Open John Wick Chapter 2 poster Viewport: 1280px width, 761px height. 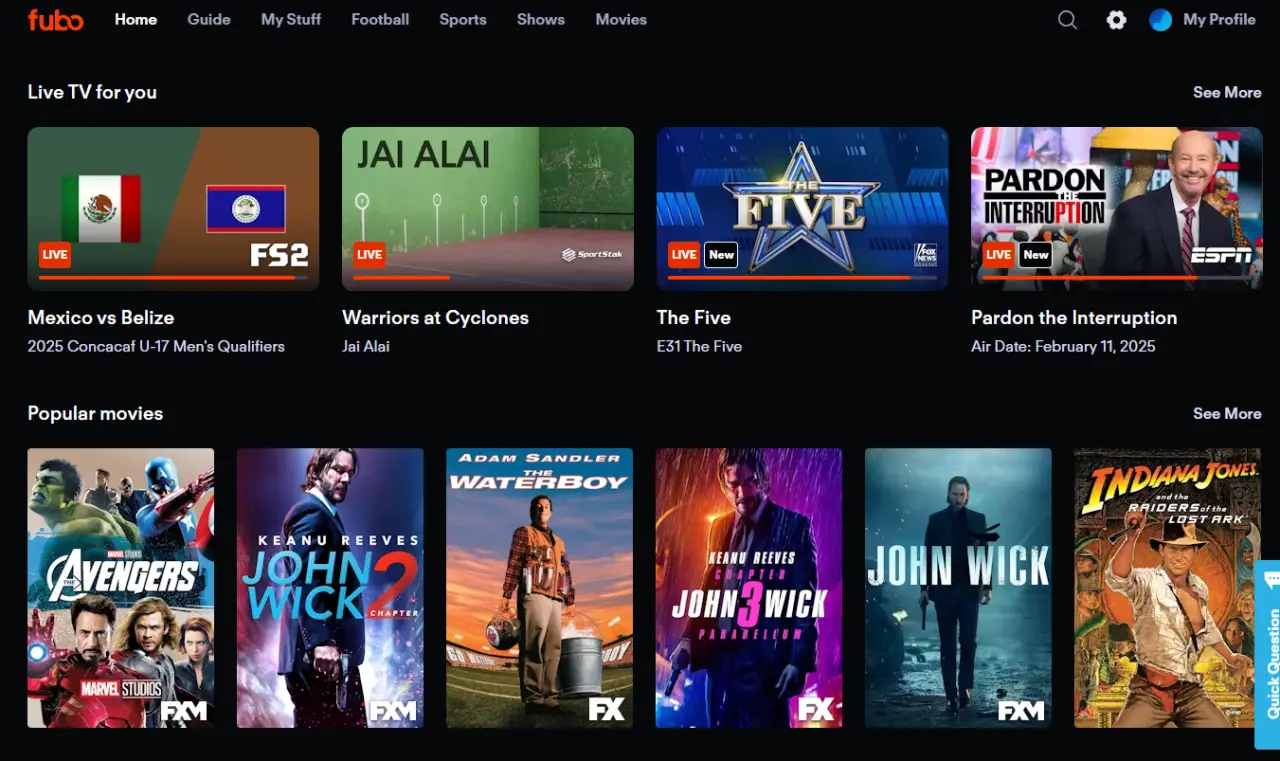[x=330, y=588]
